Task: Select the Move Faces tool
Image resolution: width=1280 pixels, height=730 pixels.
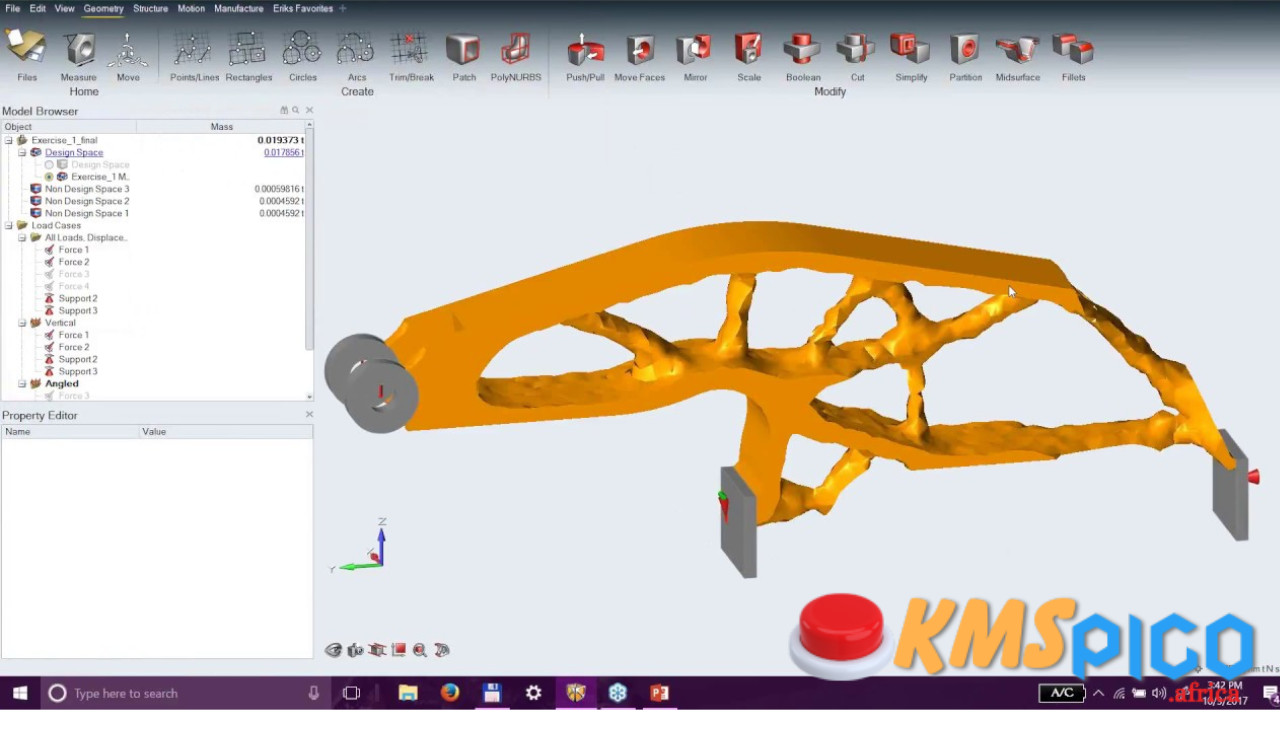Action: (639, 56)
